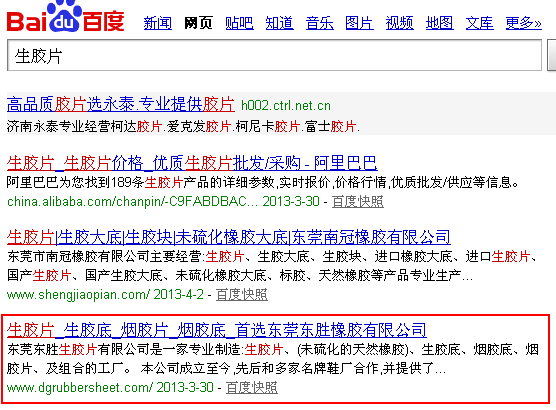Open the 新闻 news tab
This screenshot has width=556, height=410.
click(x=158, y=23)
